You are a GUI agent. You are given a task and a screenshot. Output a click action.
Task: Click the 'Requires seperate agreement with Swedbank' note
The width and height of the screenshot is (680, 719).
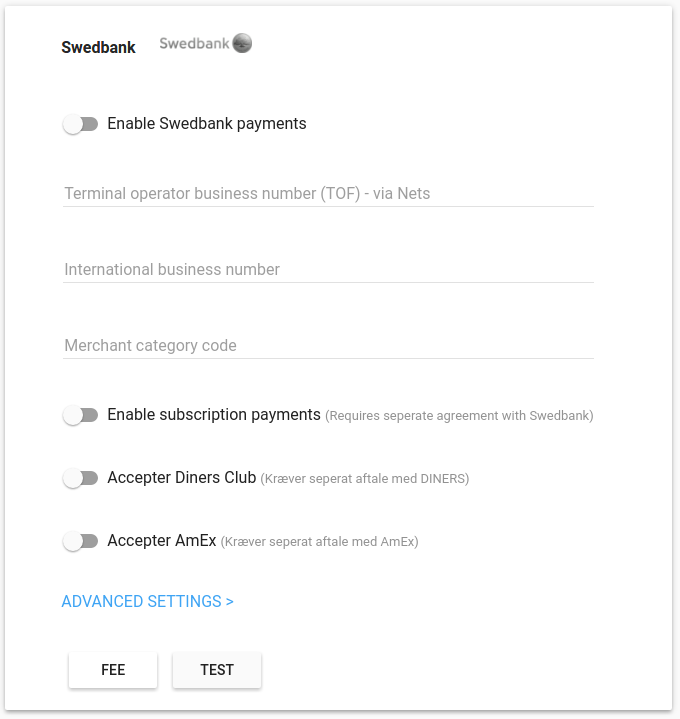pos(459,416)
